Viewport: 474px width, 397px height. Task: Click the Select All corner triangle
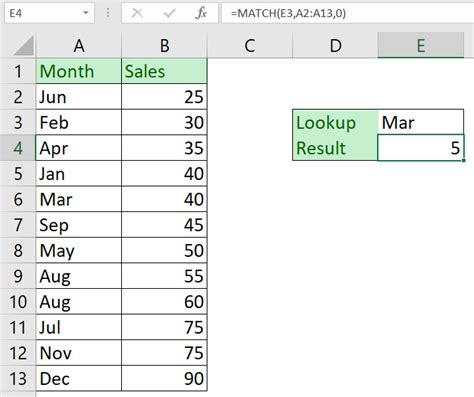pyautogui.click(x=23, y=46)
